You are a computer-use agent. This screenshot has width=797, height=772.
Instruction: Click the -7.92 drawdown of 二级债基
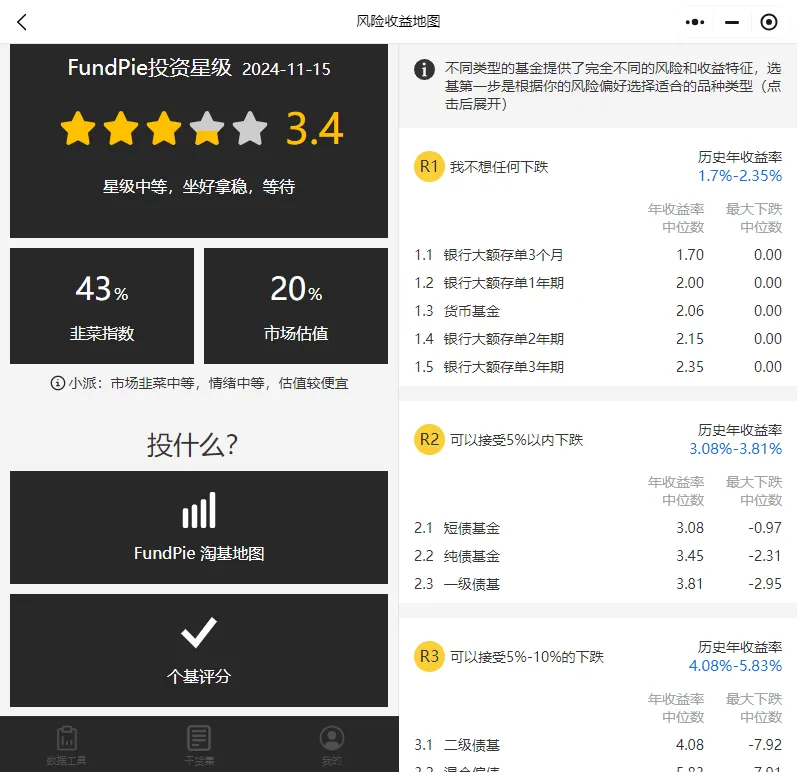tap(765, 745)
